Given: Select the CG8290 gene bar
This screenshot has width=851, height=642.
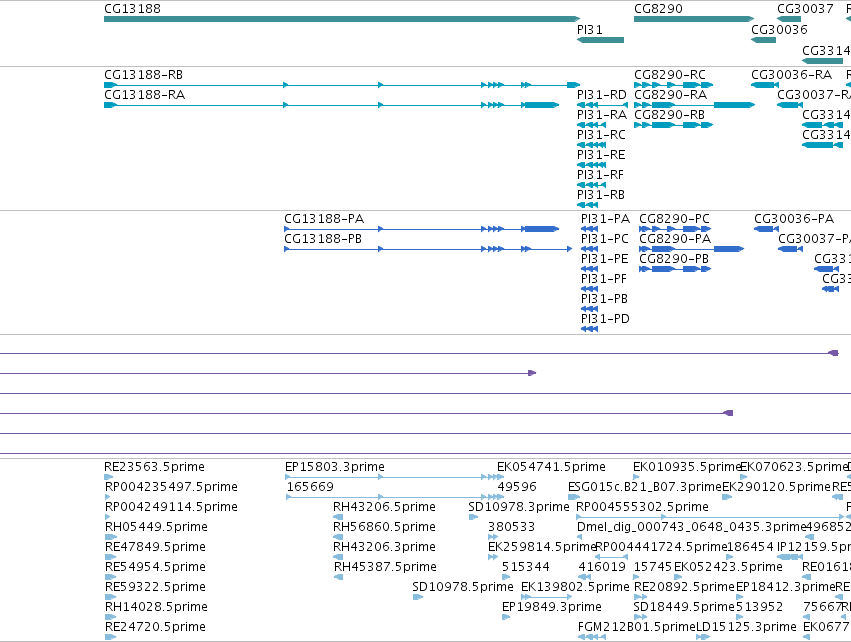Looking at the screenshot, I should [x=694, y=19].
